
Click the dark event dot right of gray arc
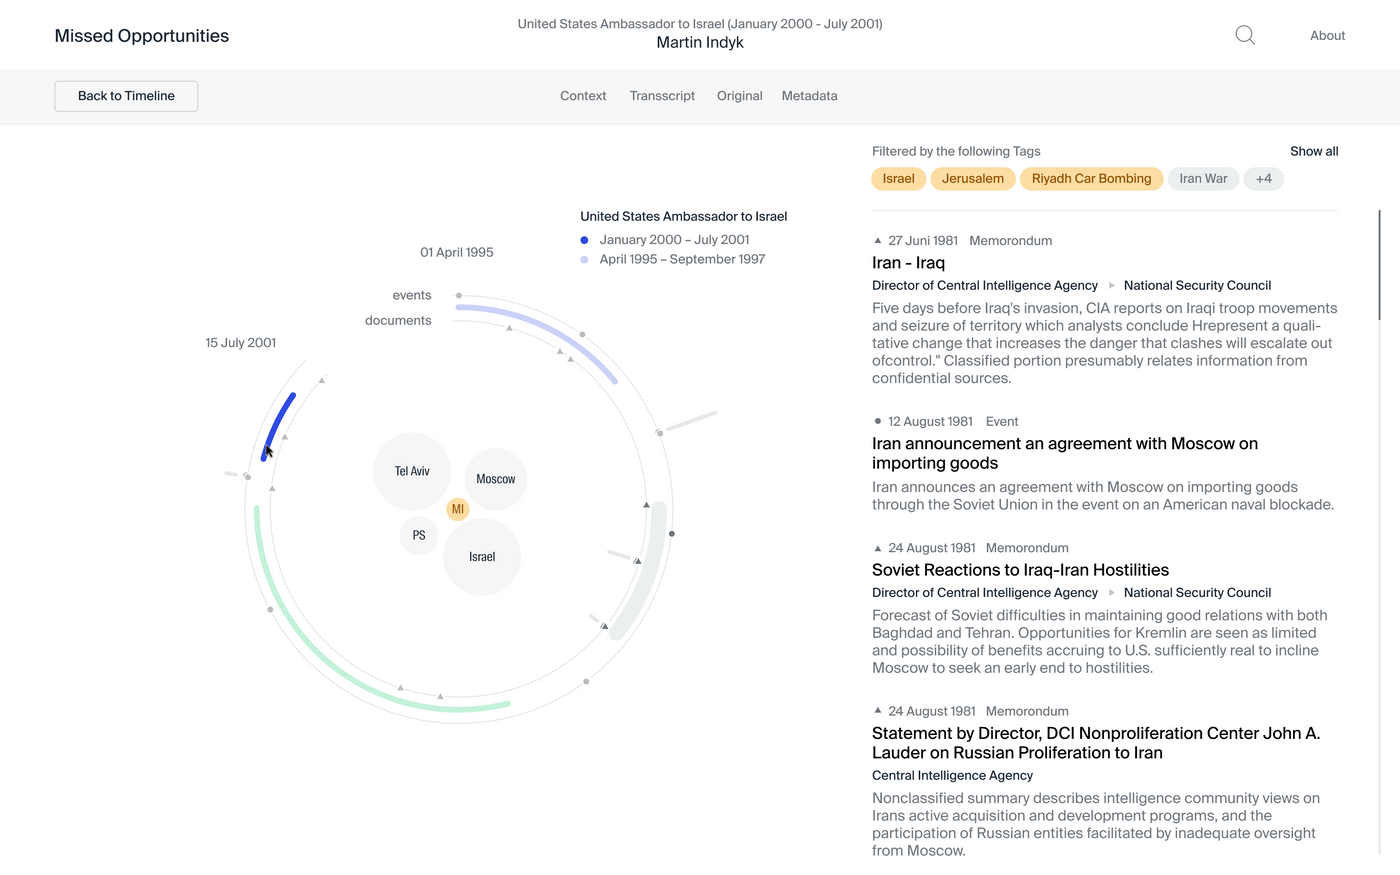click(x=672, y=534)
